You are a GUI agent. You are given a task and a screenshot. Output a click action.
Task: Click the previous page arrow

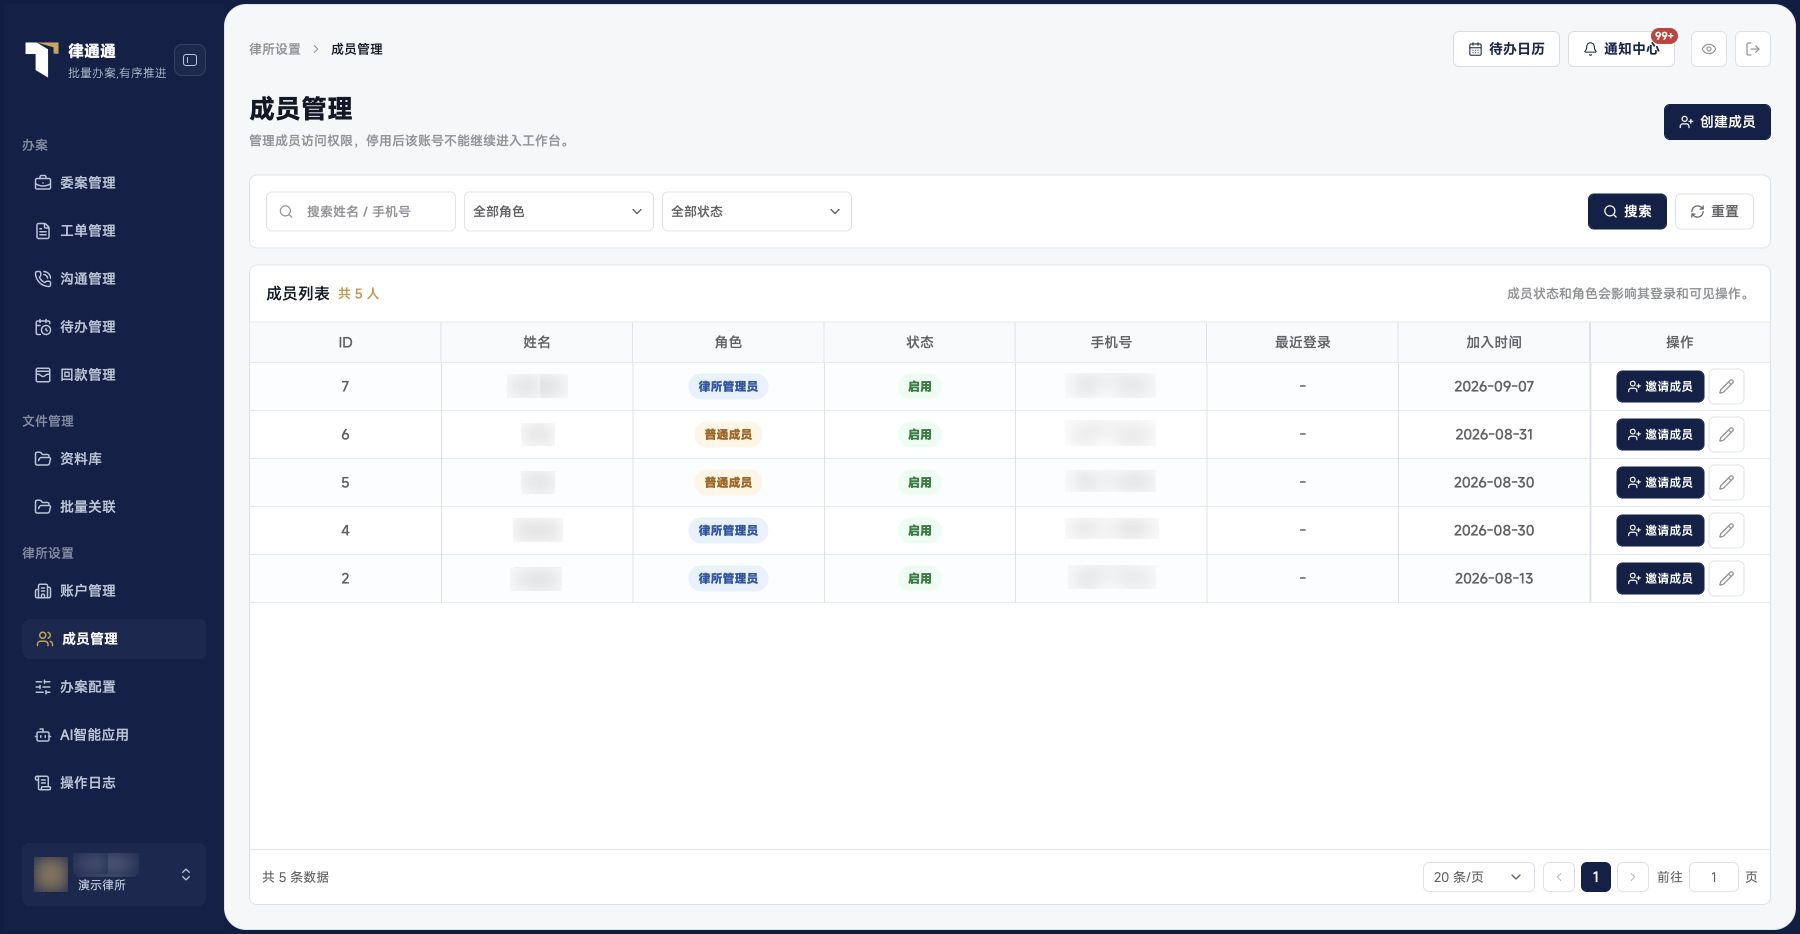(1558, 877)
